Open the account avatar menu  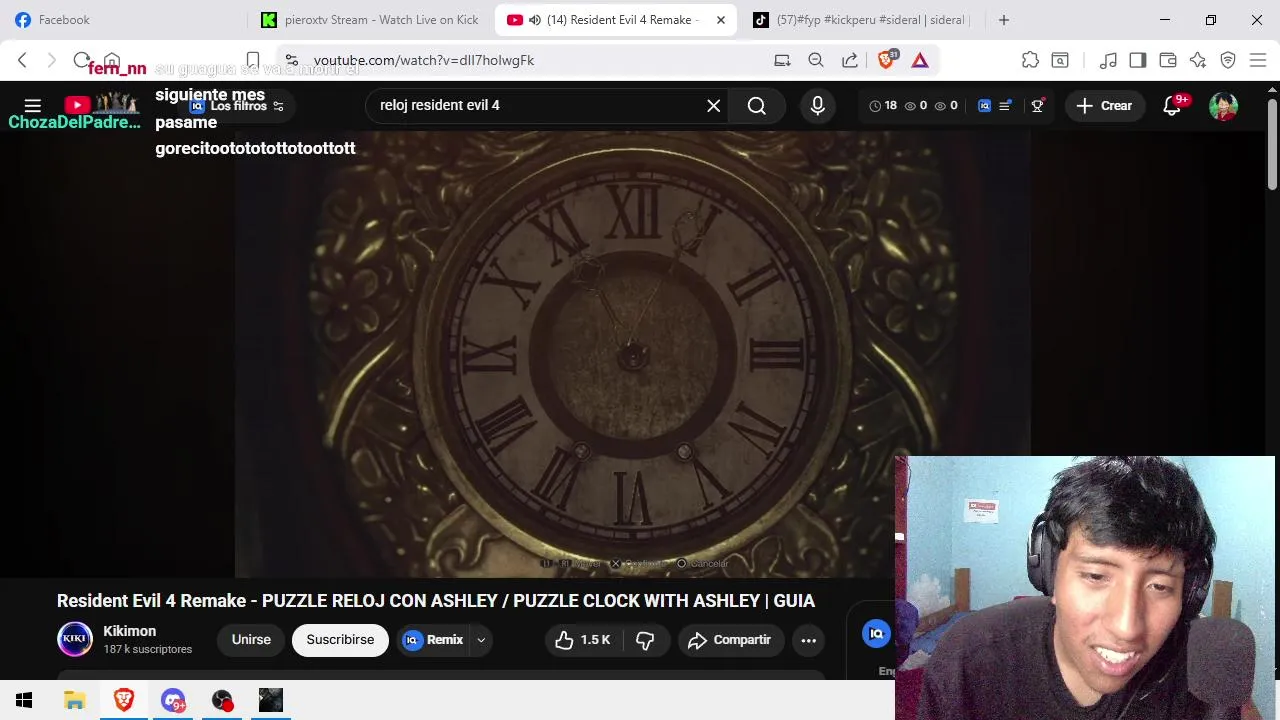coord(1223,105)
